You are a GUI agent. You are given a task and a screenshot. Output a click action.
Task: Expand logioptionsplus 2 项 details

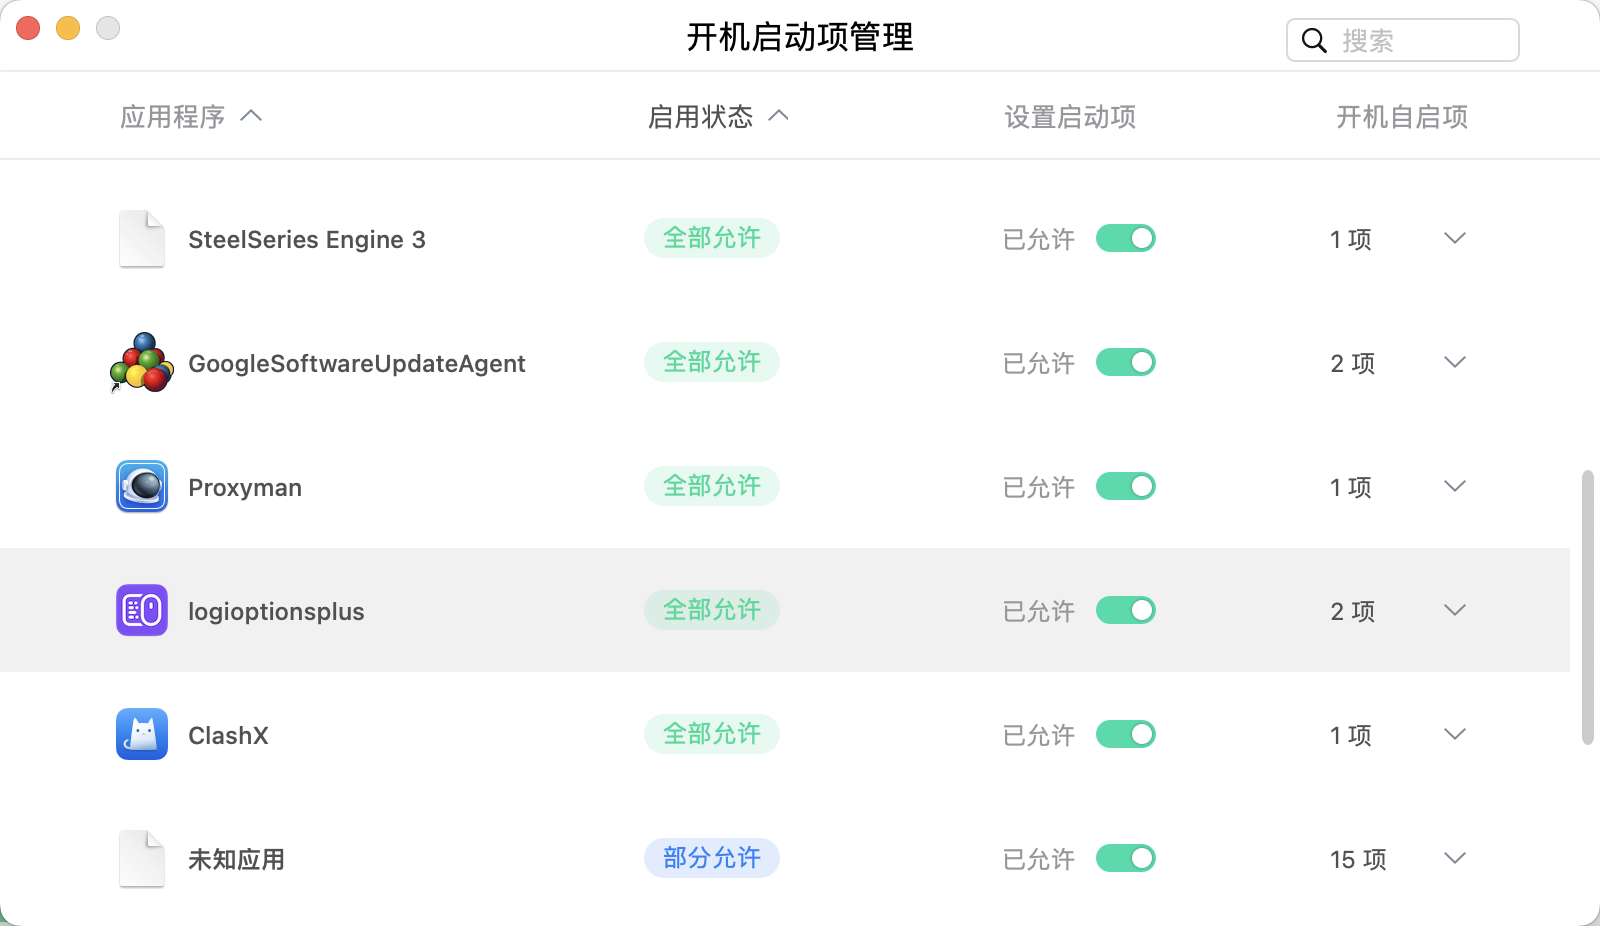[1455, 610]
